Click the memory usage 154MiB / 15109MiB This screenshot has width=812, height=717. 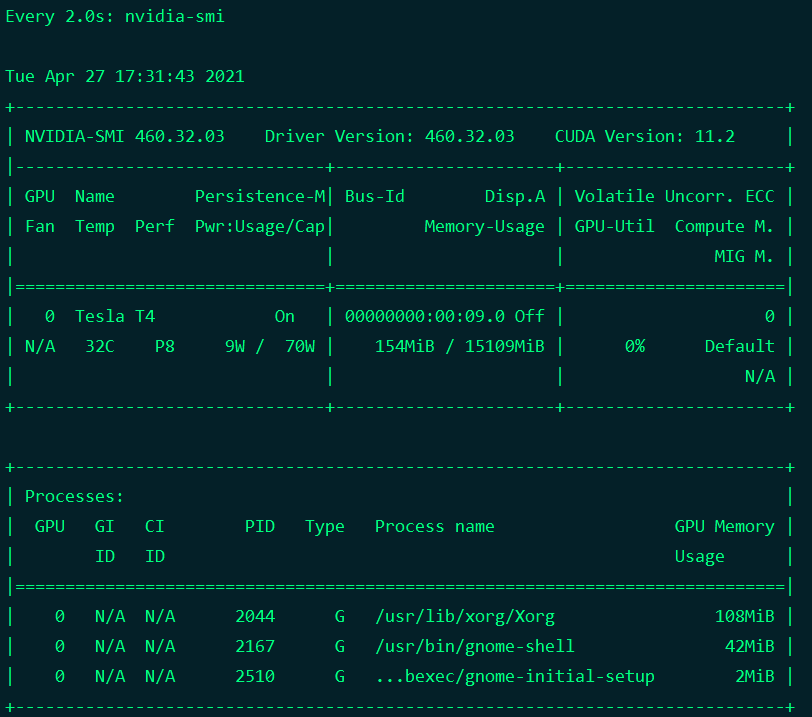click(x=460, y=346)
